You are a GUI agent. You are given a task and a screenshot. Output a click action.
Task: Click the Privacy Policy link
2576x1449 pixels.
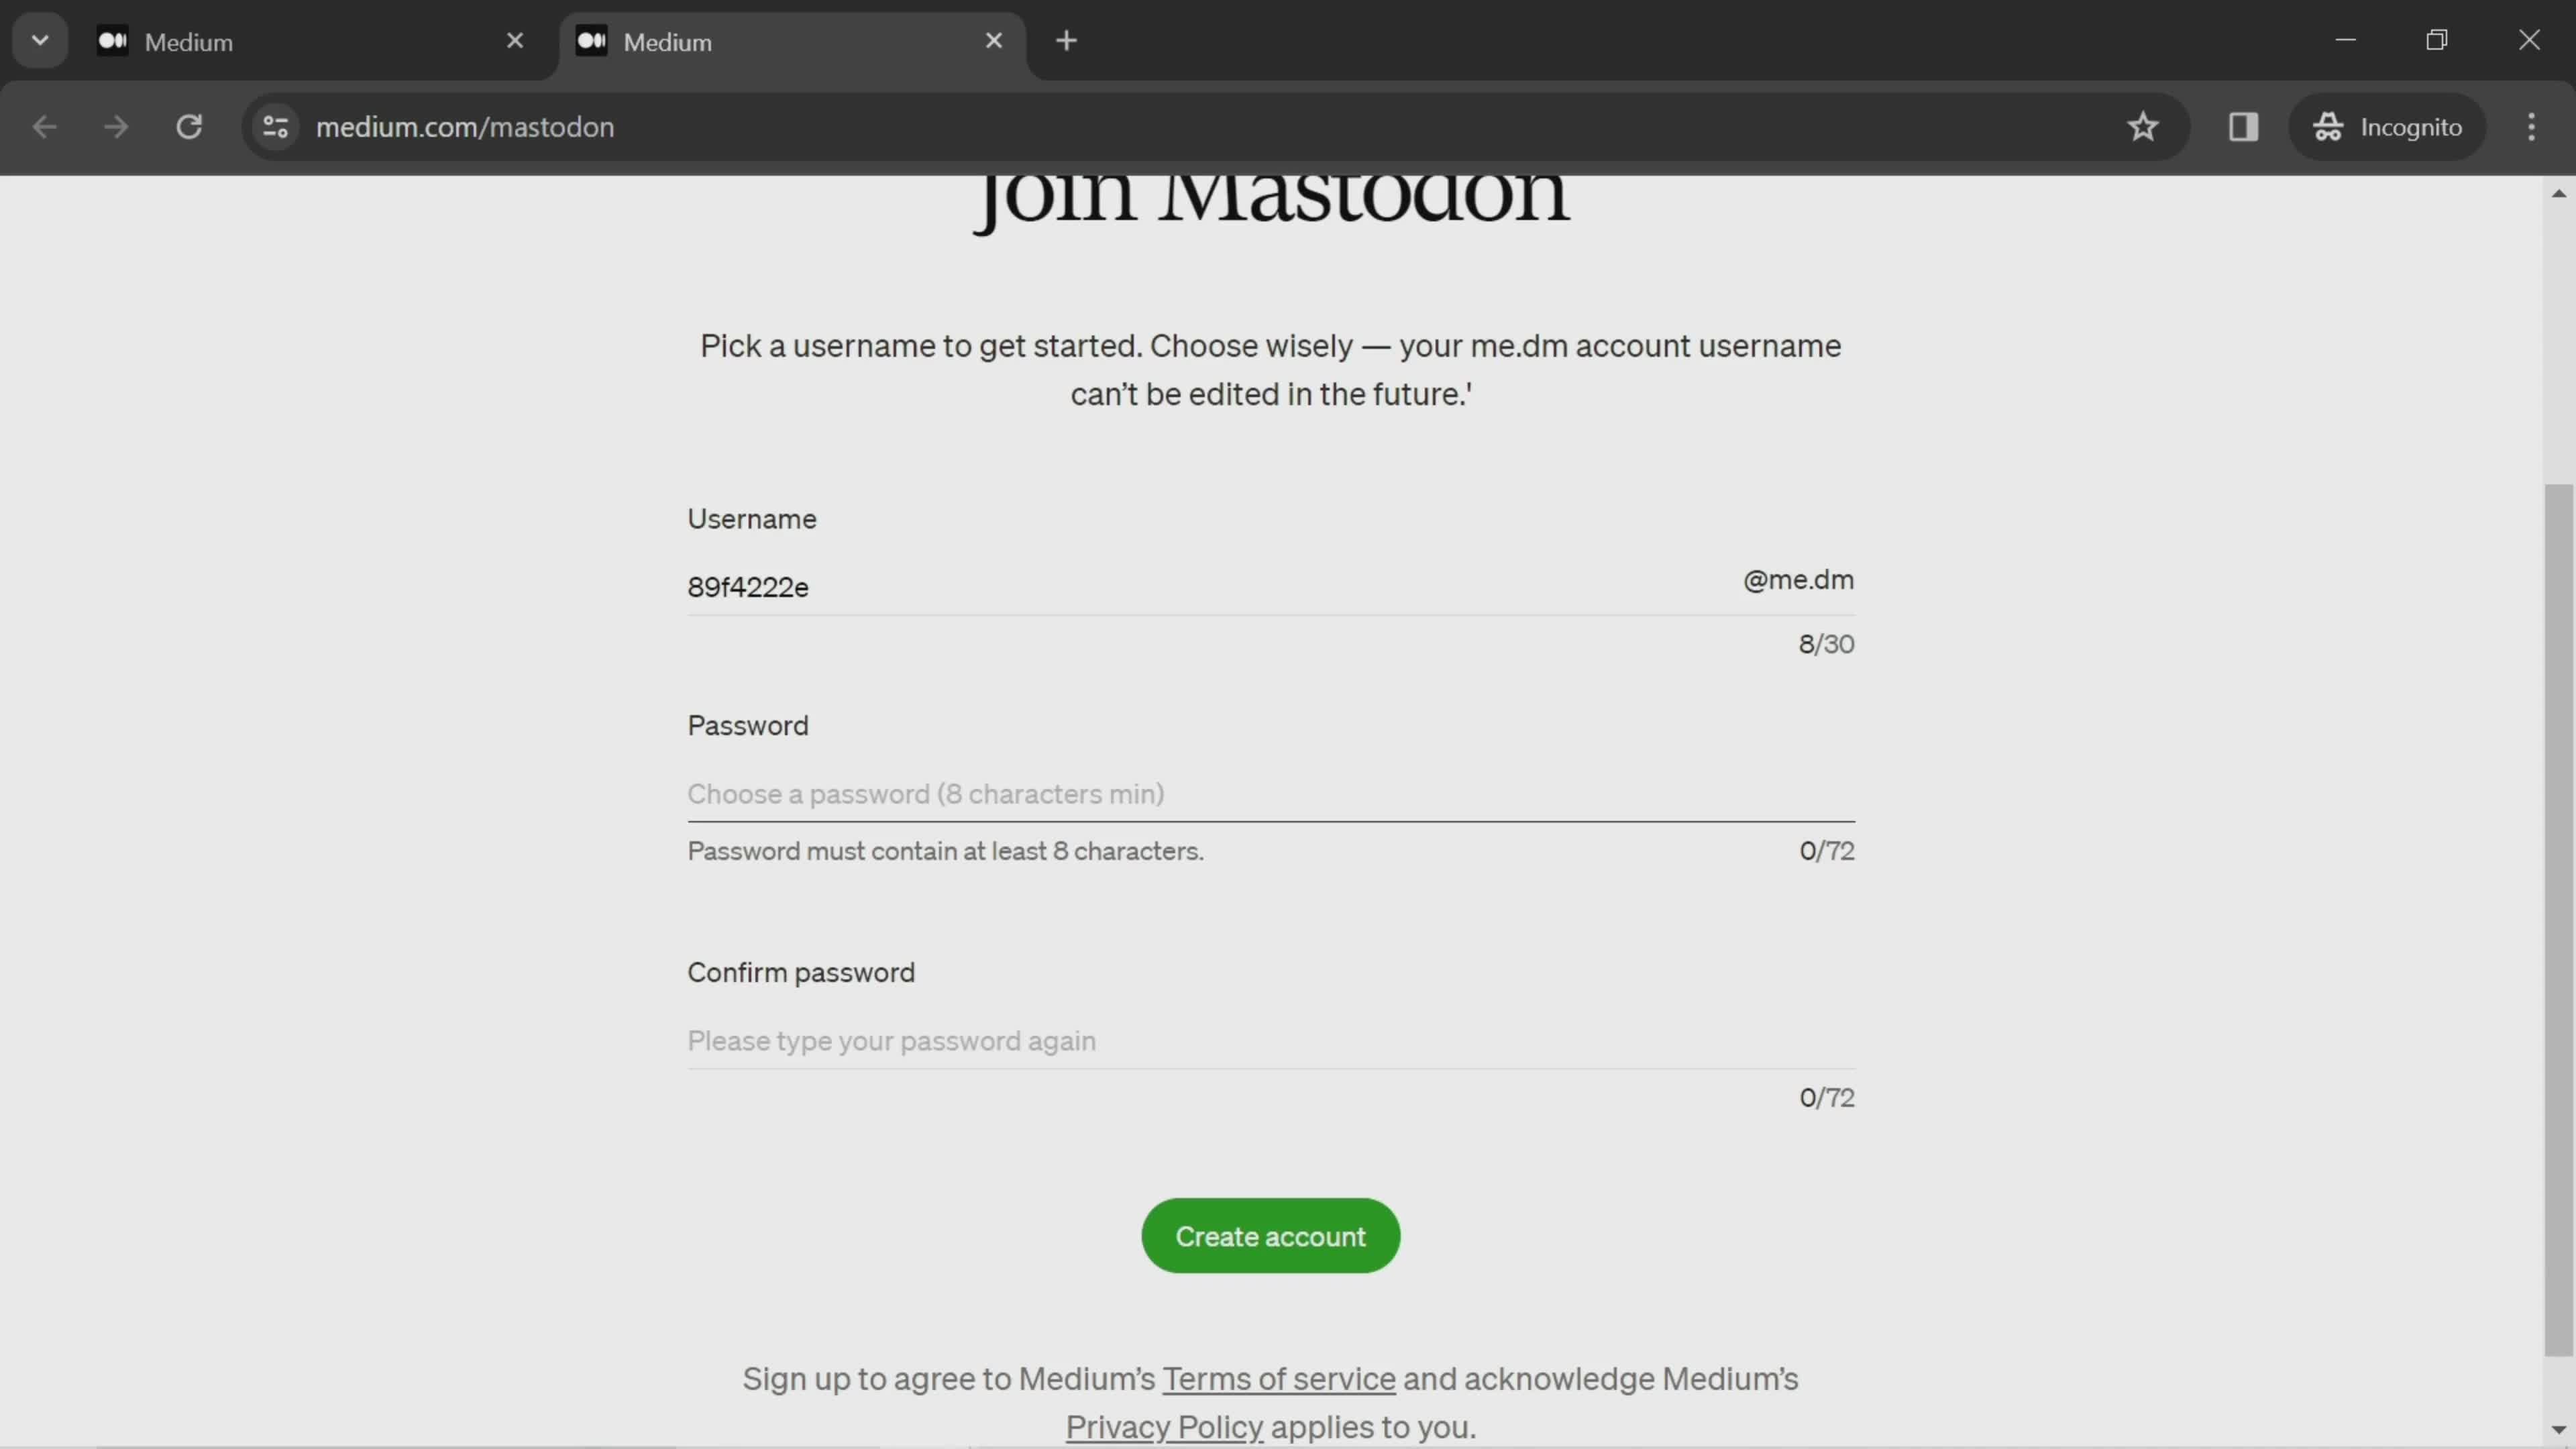coord(1164,1428)
